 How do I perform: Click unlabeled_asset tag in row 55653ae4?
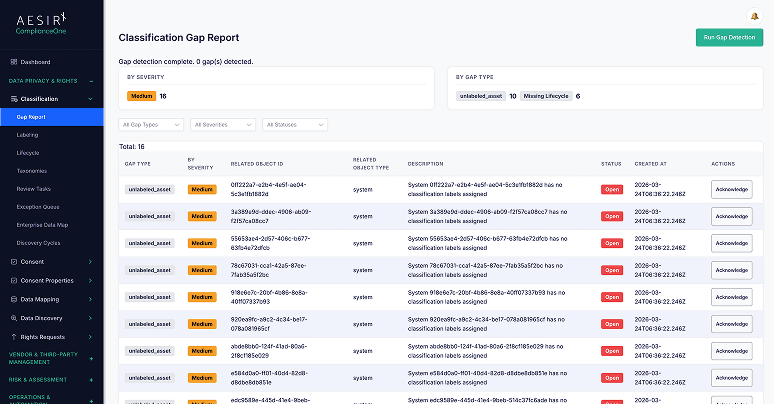(x=150, y=243)
